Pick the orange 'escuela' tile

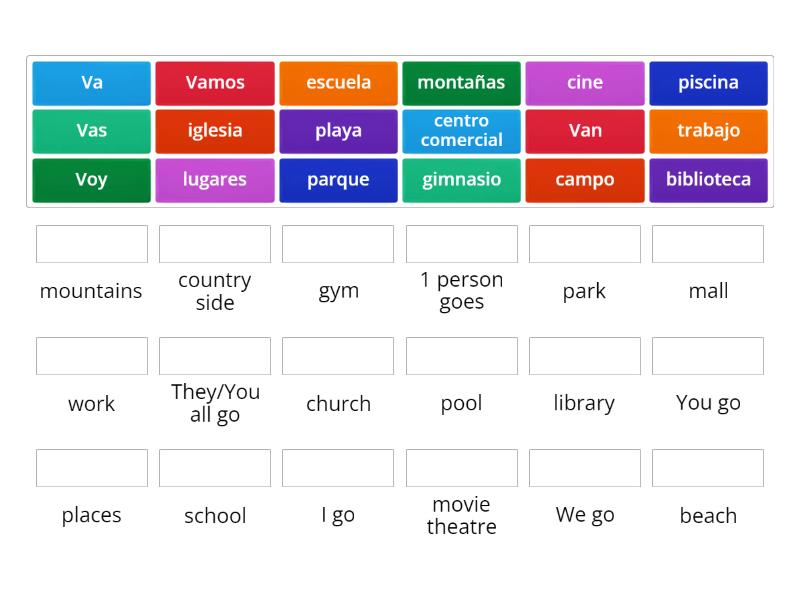338,83
